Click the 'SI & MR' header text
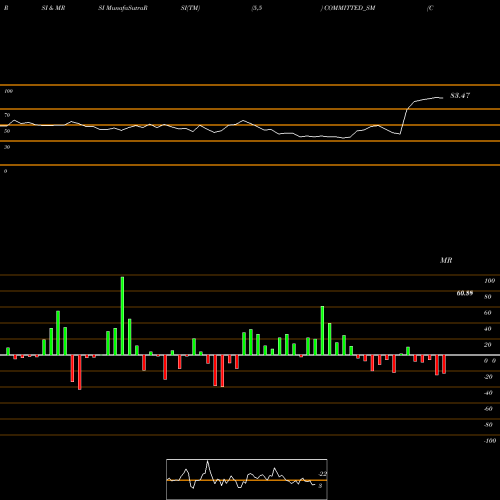The height and width of the screenshot is (500, 500). [x=53, y=8]
